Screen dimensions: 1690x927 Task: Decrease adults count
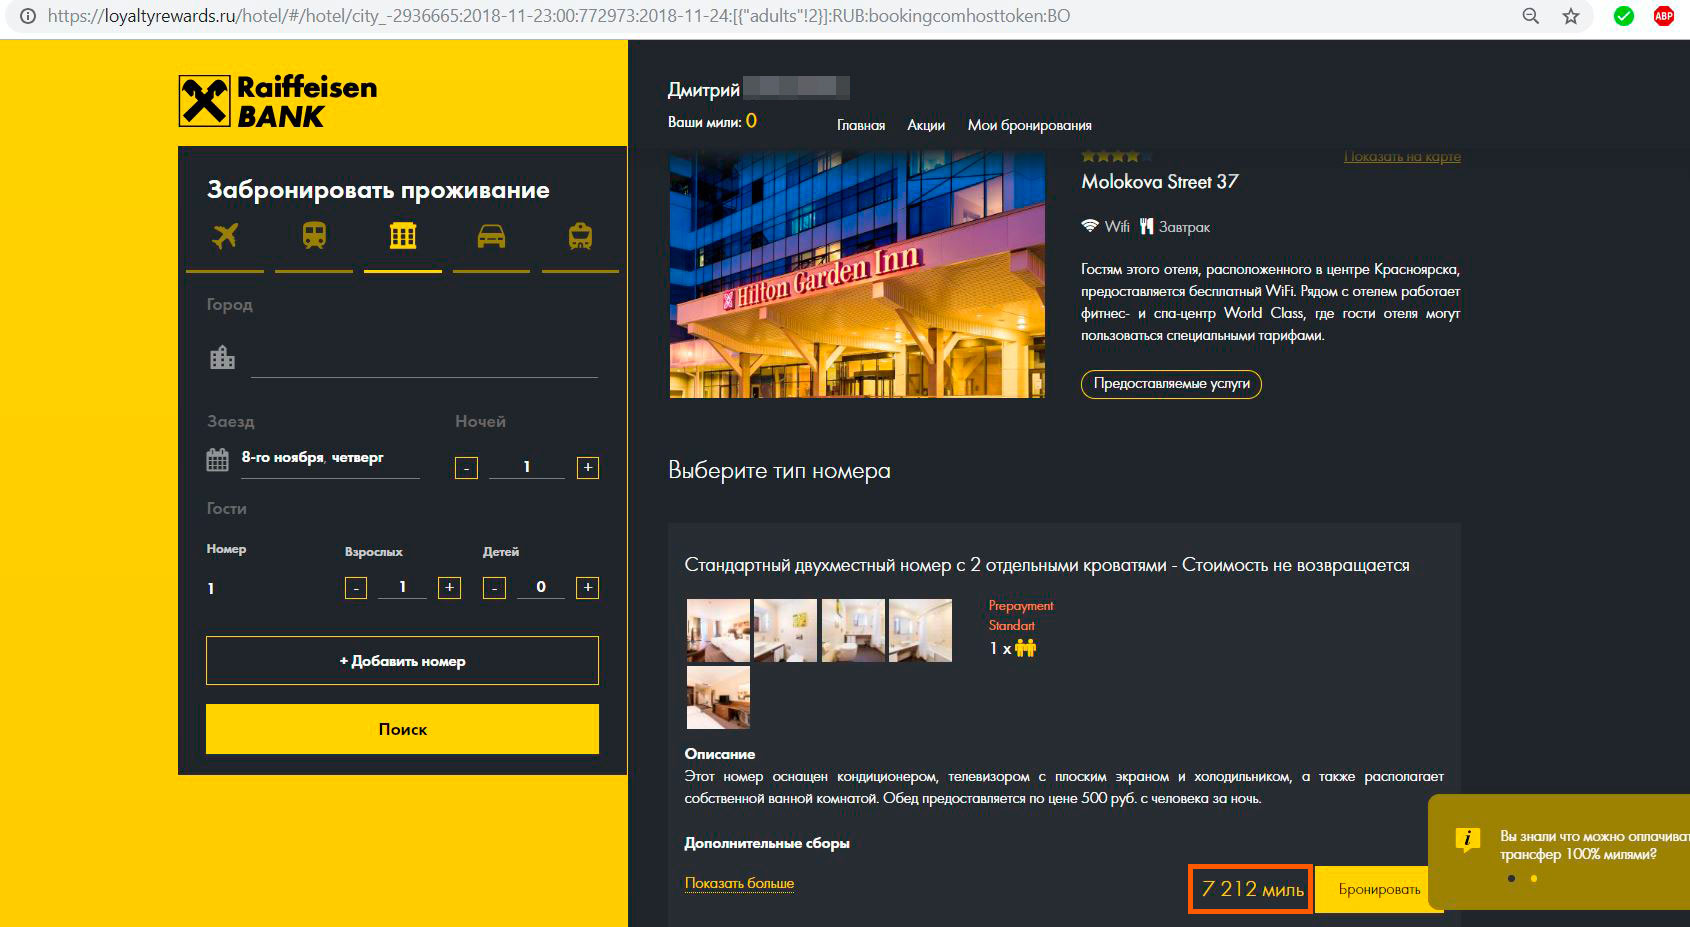coord(356,588)
